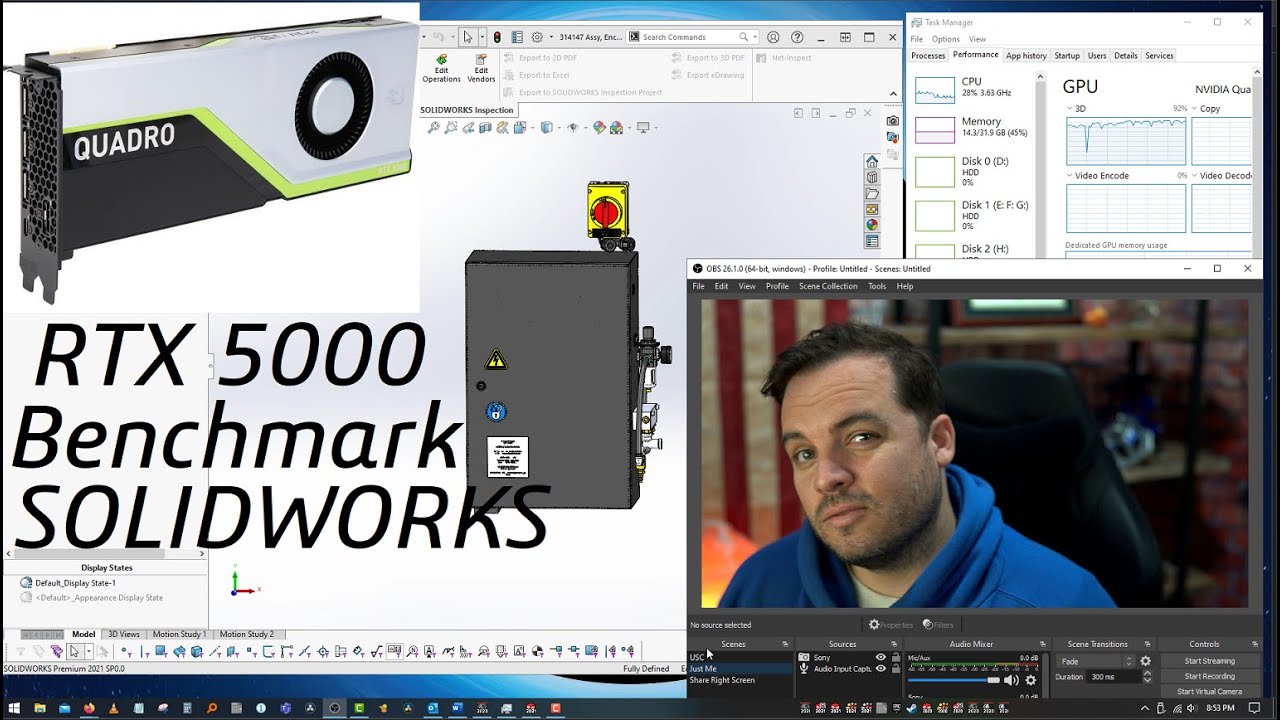Click Start Recording button in OBS
Viewport: 1280px width, 720px height.
coord(1209,676)
